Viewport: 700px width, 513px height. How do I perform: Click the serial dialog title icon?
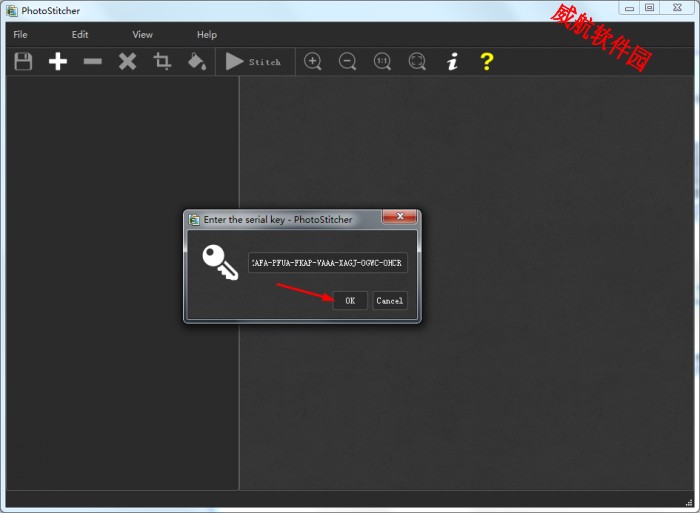click(x=194, y=219)
